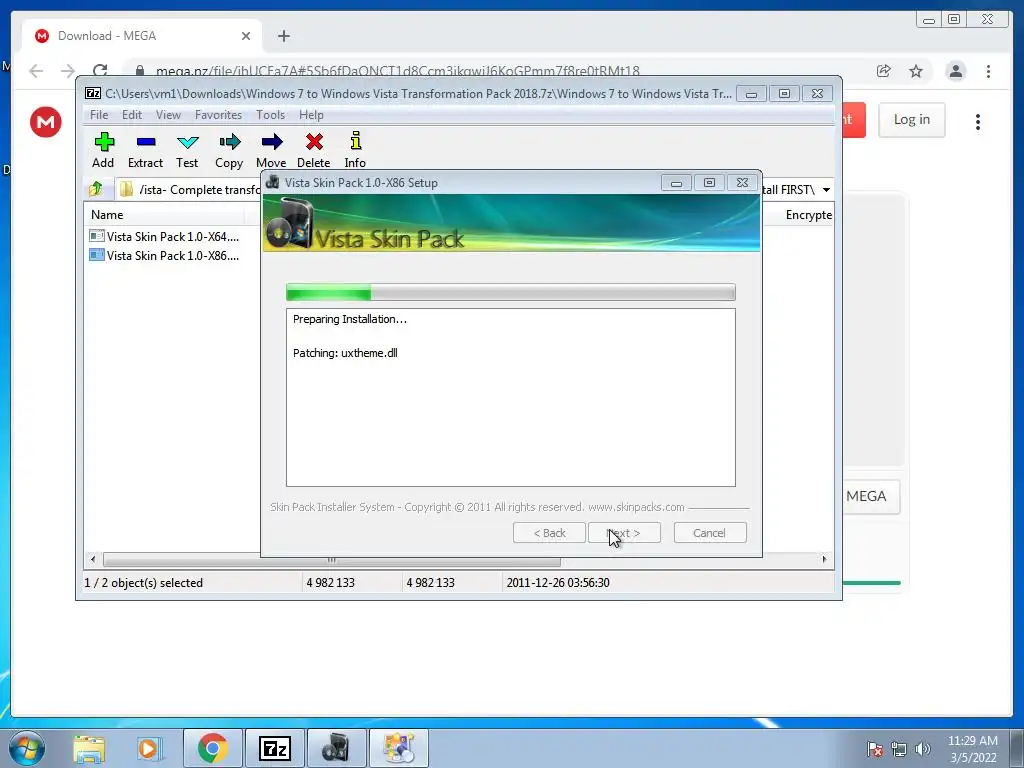The width and height of the screenshot is (1024, 768).
Task: Open the Info tool in 7-Zip
Action: [355, 150]
